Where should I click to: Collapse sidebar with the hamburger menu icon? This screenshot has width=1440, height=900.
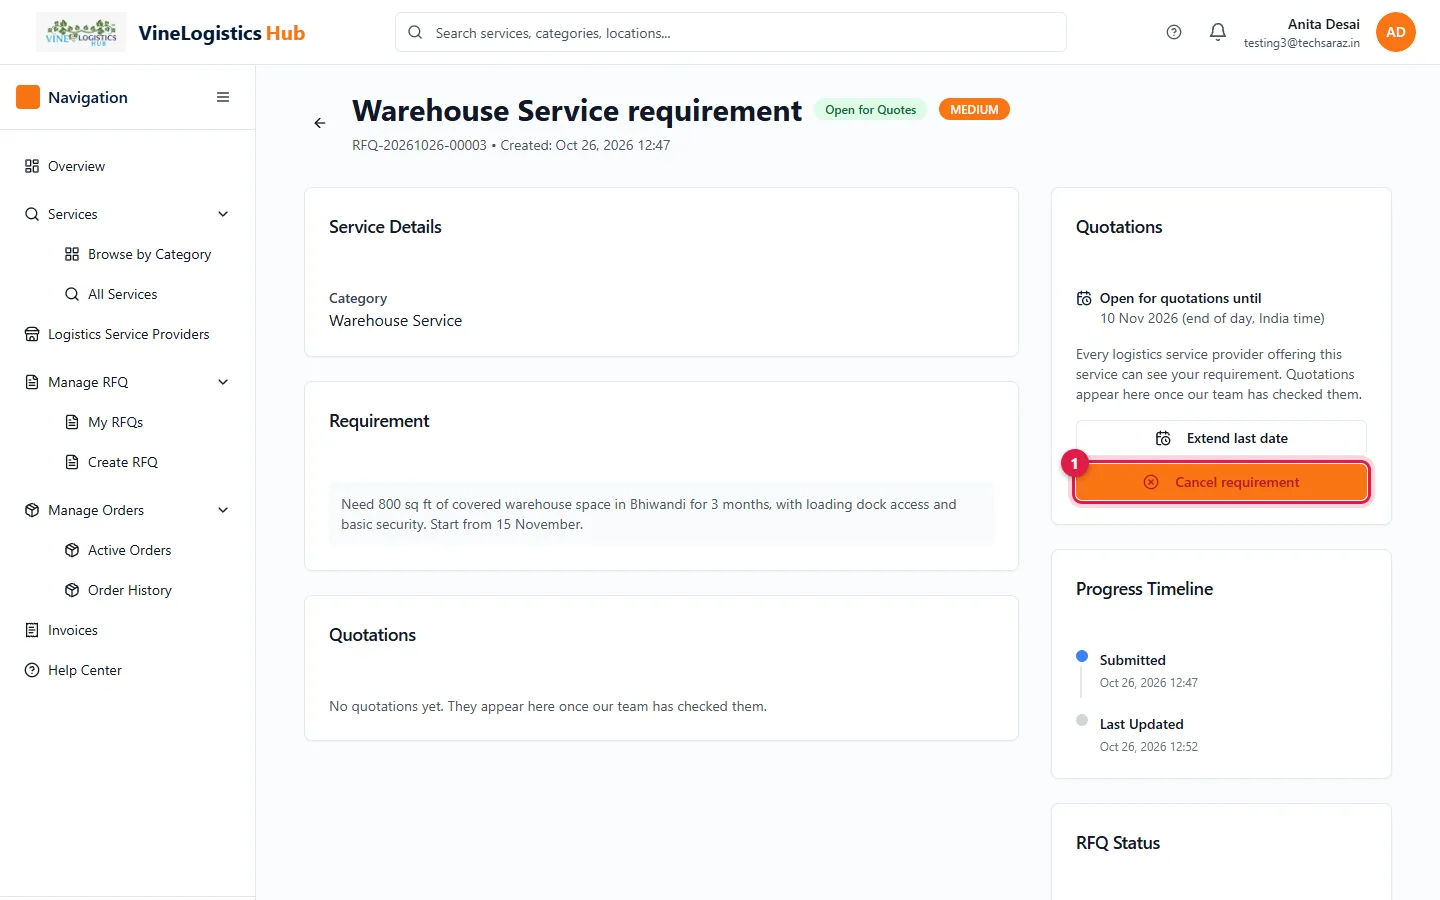pos(223,97)
